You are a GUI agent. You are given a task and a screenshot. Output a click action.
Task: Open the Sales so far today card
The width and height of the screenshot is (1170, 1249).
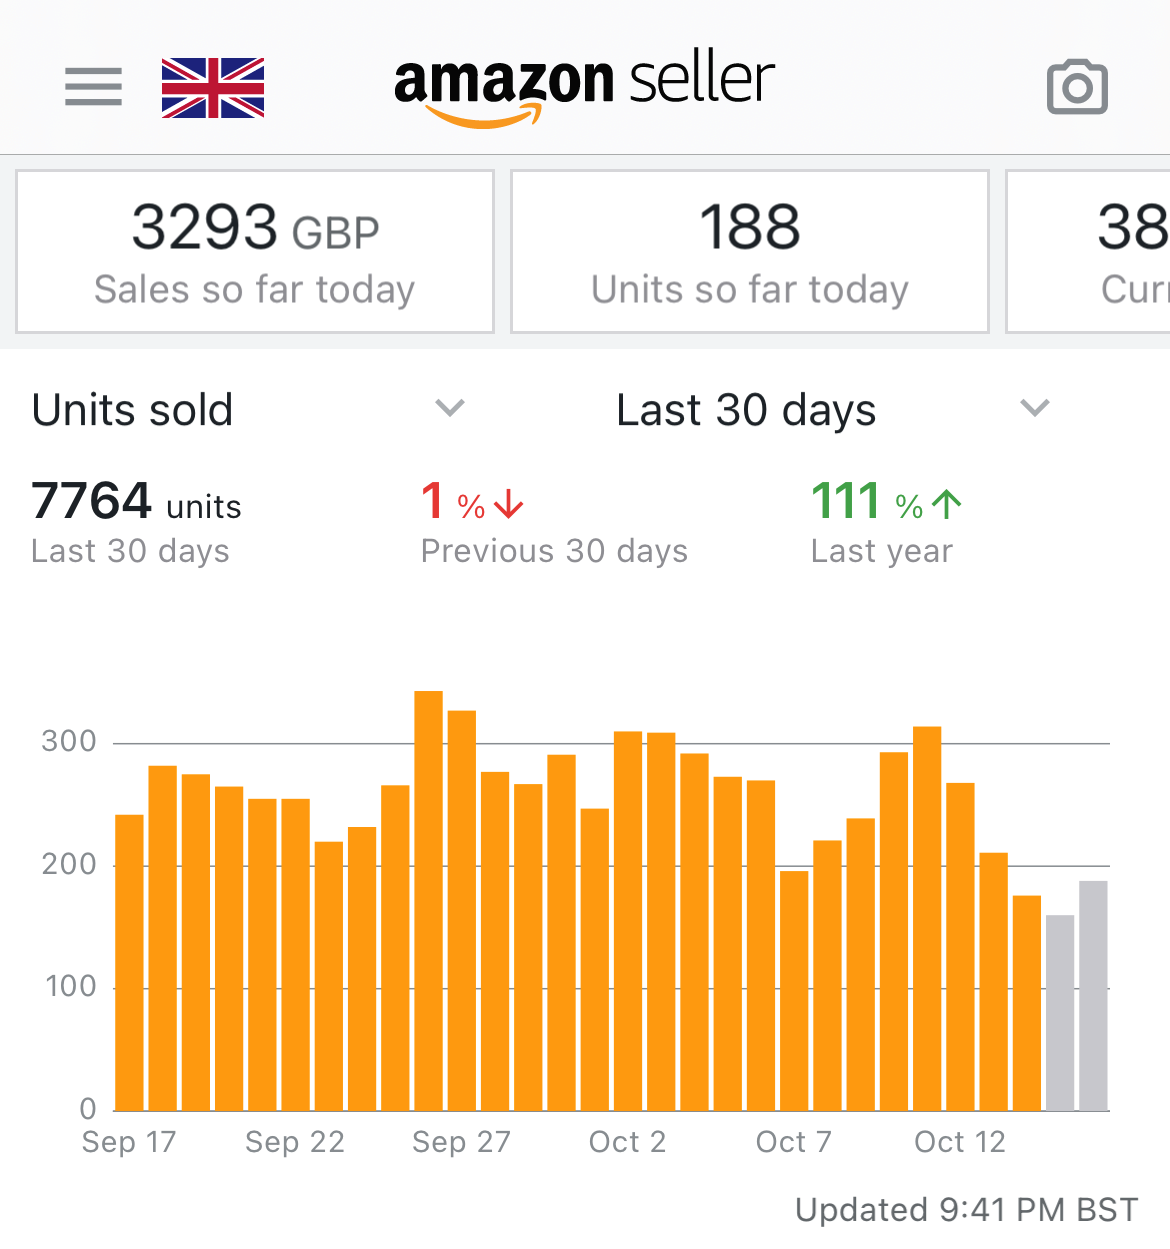point(255,252)
